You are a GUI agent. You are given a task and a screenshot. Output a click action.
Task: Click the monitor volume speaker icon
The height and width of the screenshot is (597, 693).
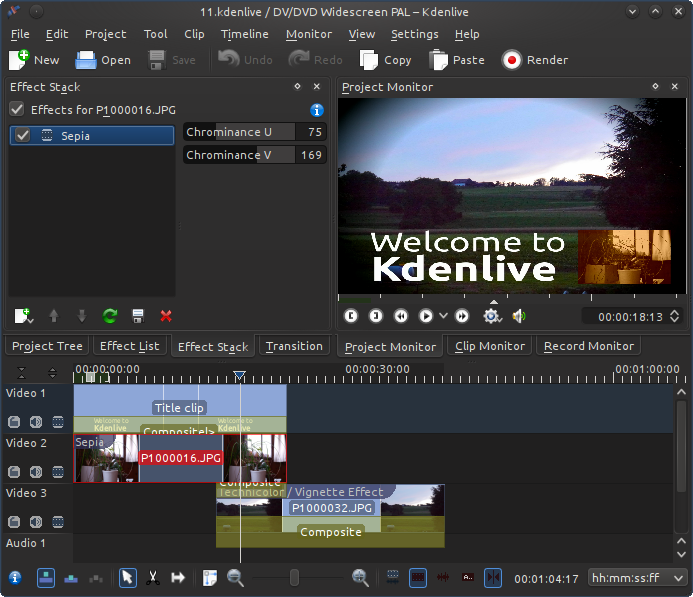519,316
